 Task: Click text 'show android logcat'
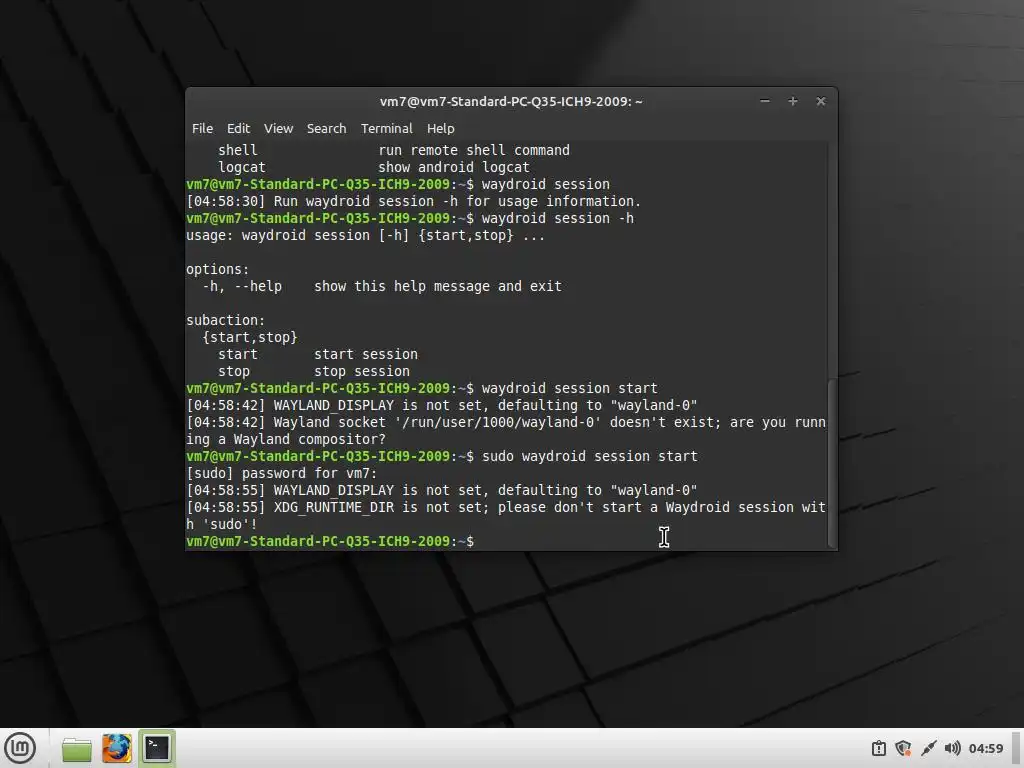pos(454,167)
